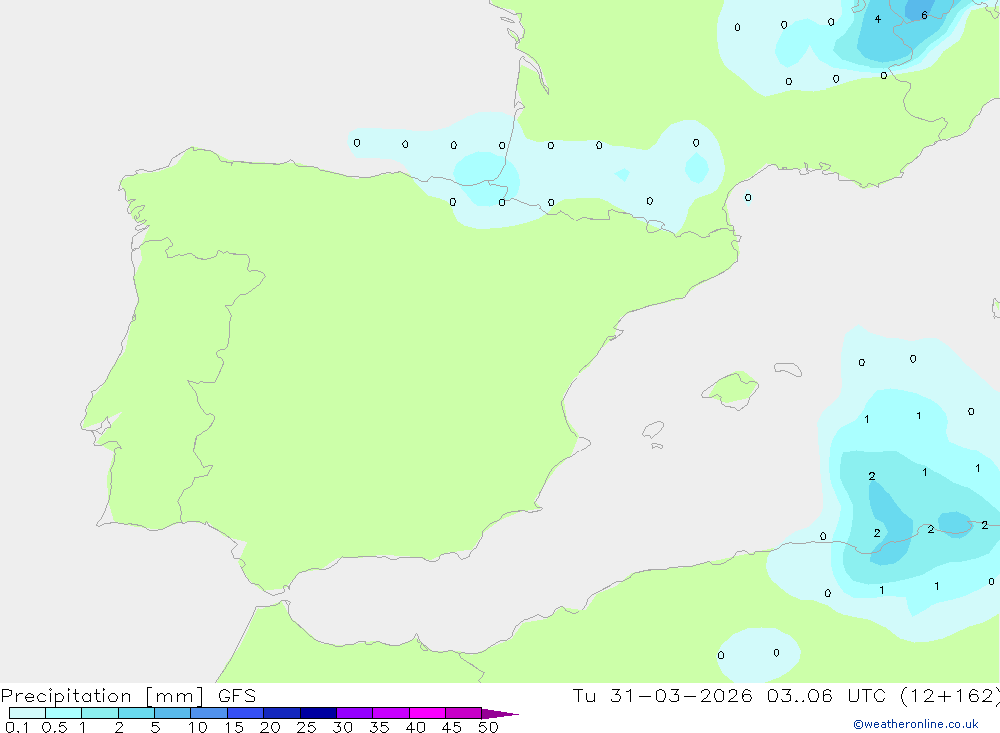Viewport: 1000px width, 733px height.
Task: Click the Ibiza island on the map
Action: click(x=653, y=430)
